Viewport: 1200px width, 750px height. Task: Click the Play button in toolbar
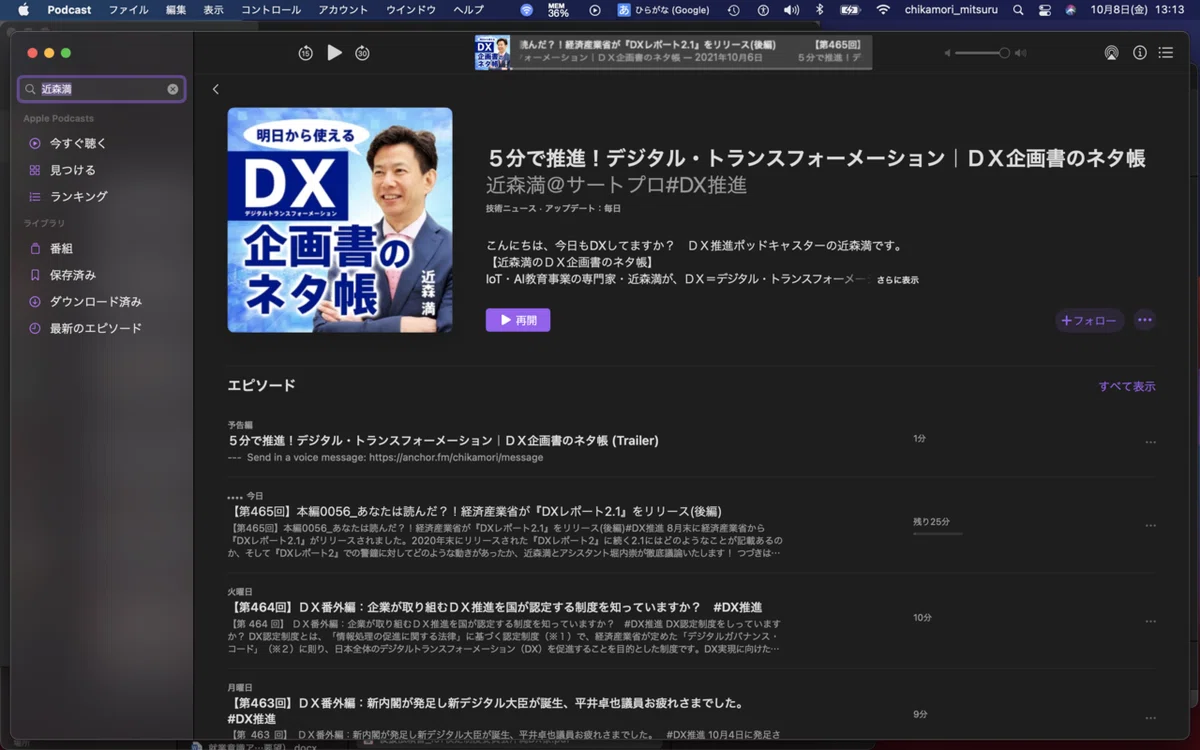click(x=334, y=52)
